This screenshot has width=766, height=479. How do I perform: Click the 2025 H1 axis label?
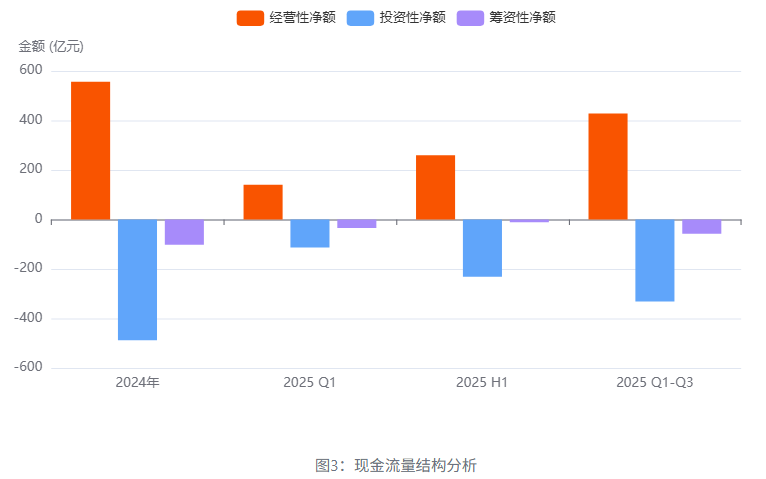click(482, 382)
